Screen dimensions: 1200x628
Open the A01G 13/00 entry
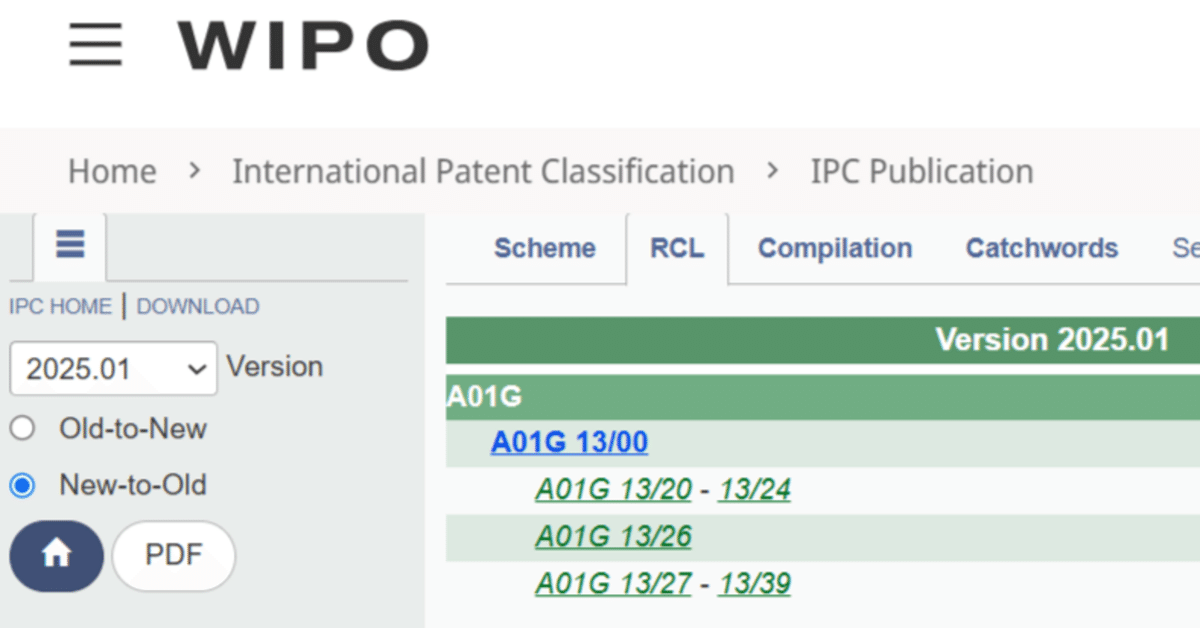[x=569, y=442]
